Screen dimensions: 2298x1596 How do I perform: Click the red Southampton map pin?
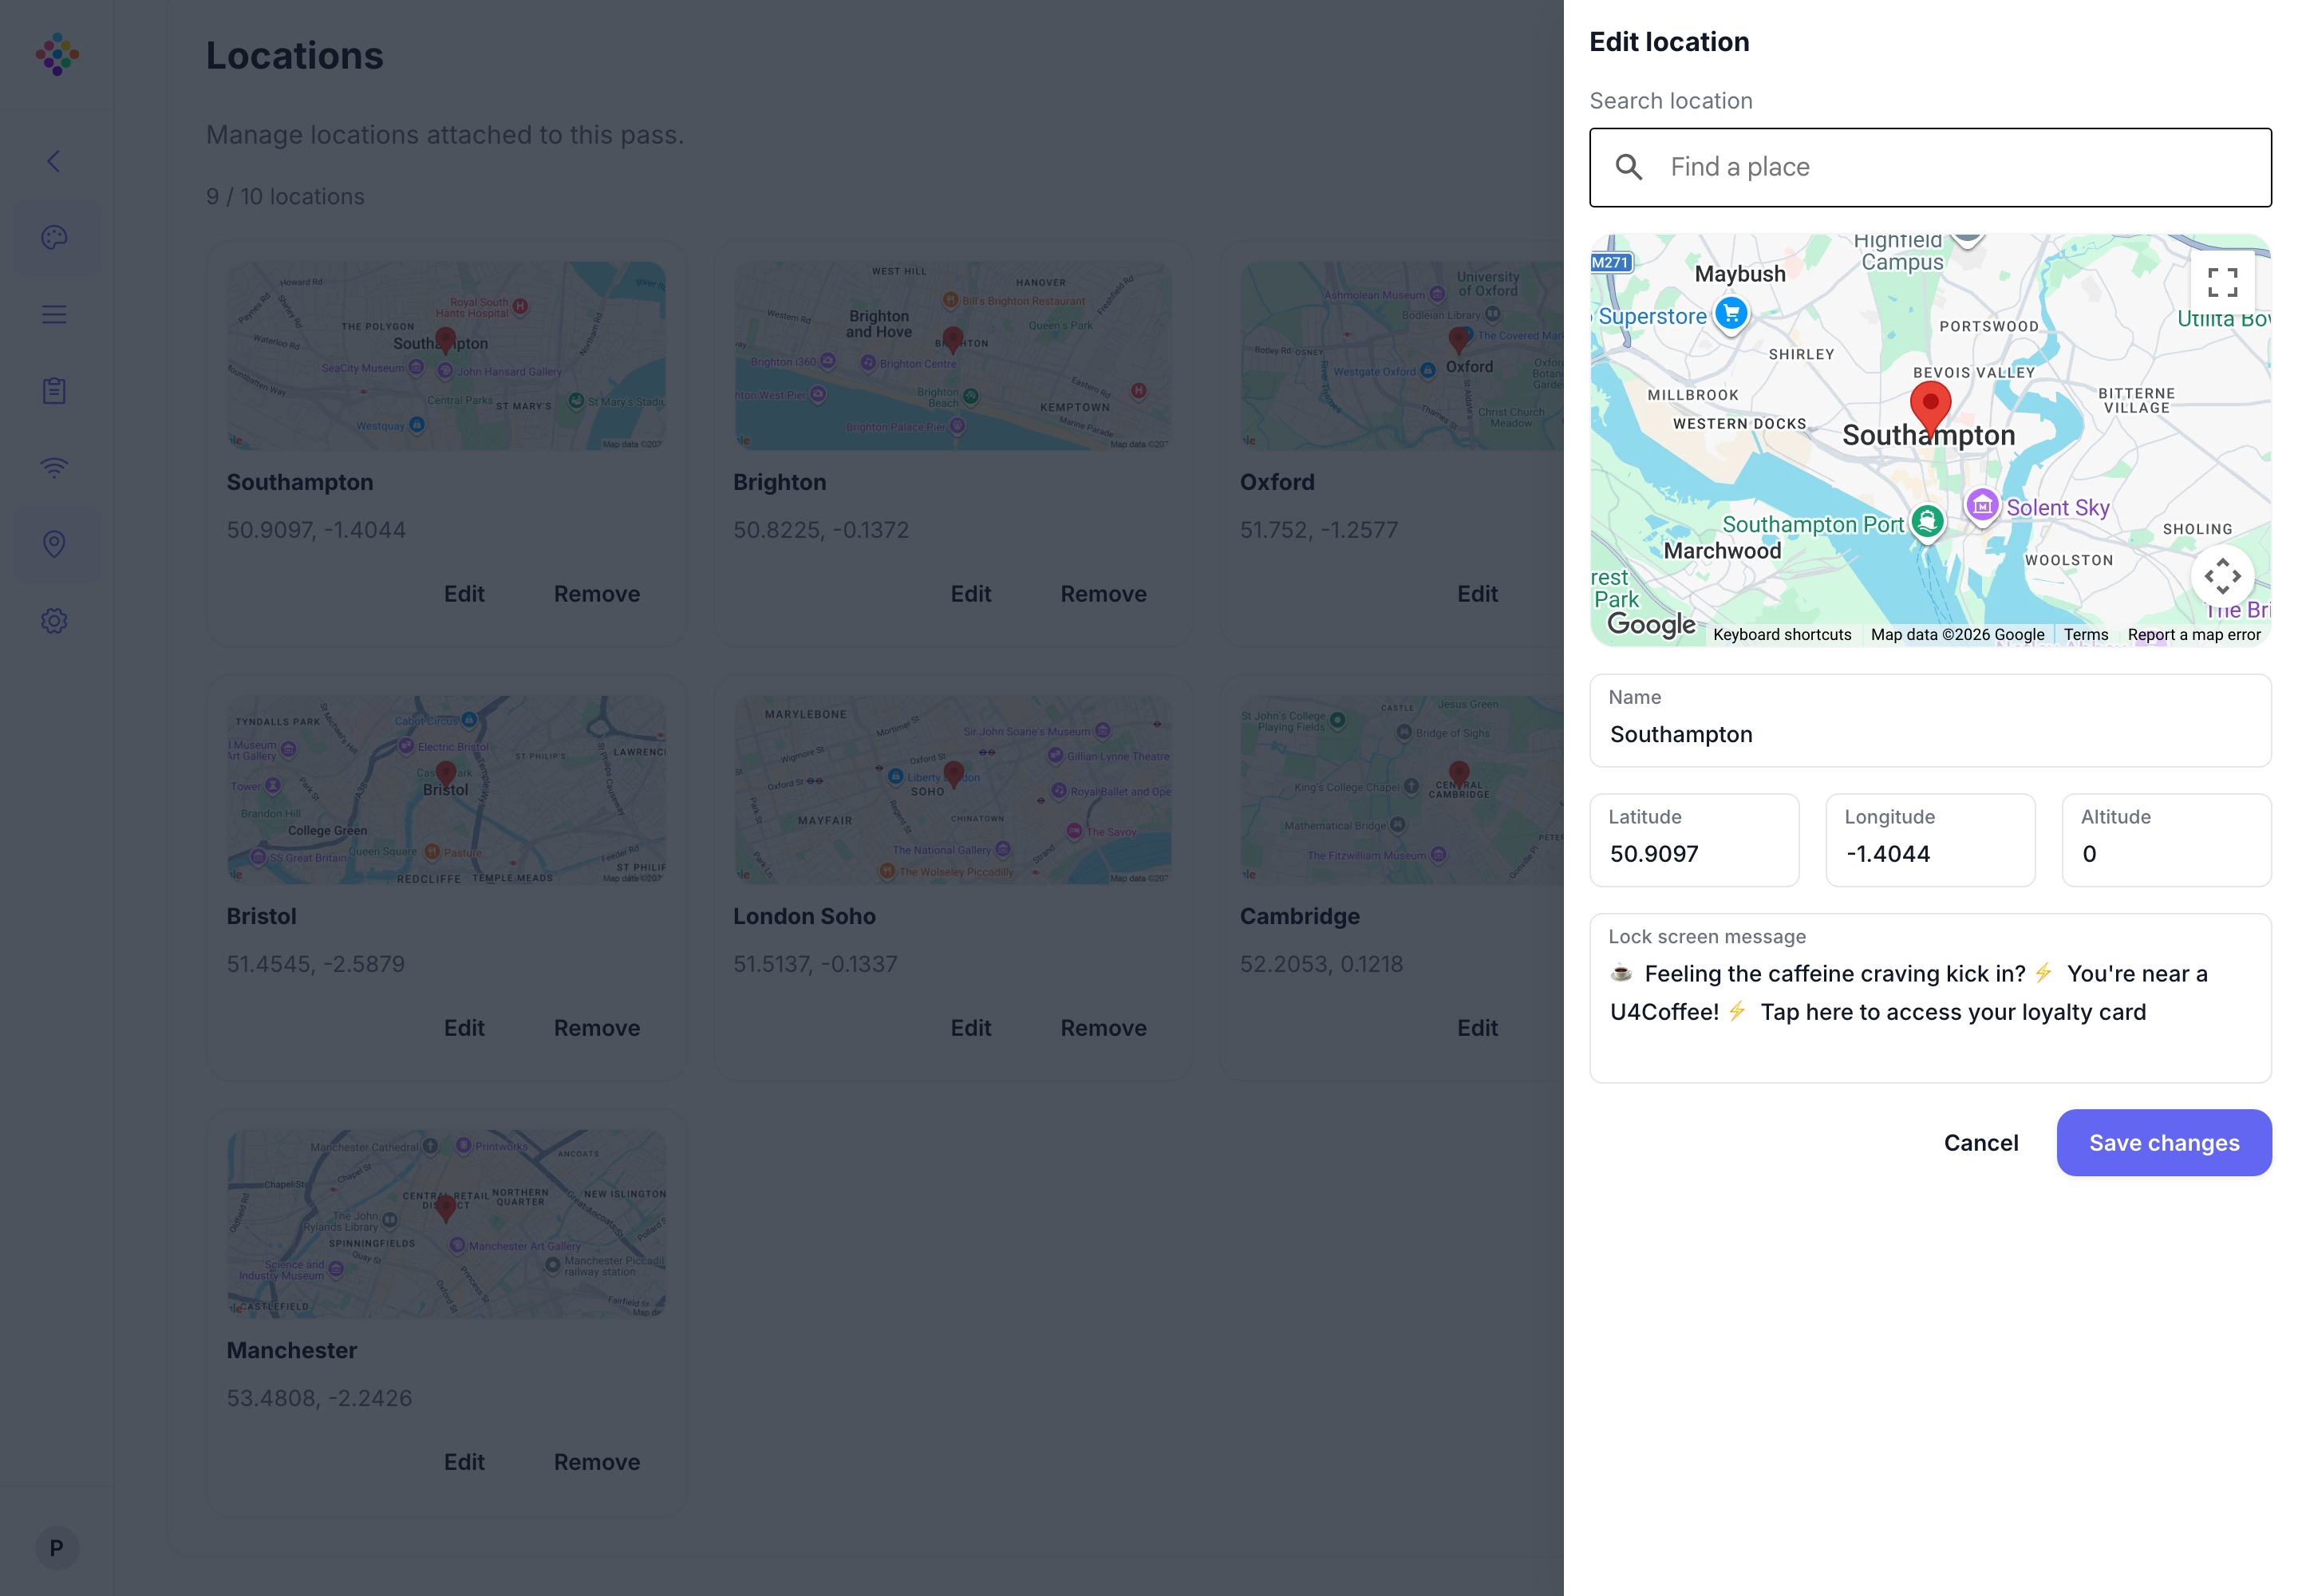point(1930,408)
